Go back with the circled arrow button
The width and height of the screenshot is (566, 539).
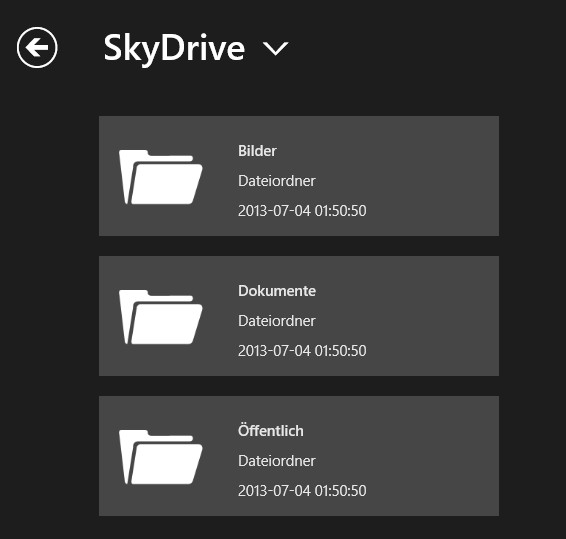click(x=37, y=47)
